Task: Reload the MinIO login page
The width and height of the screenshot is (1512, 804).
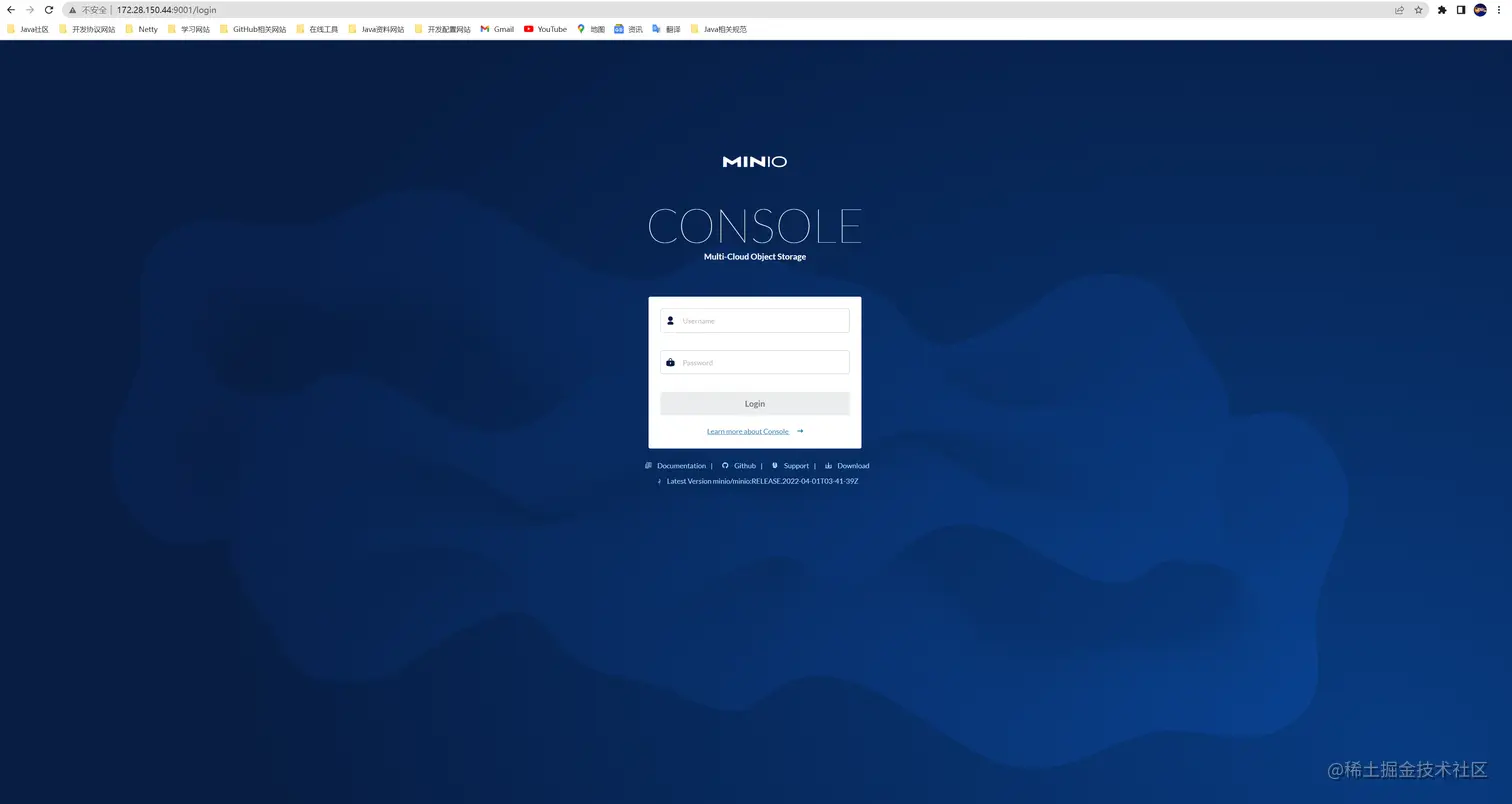Action: click(x=48, y=10)
